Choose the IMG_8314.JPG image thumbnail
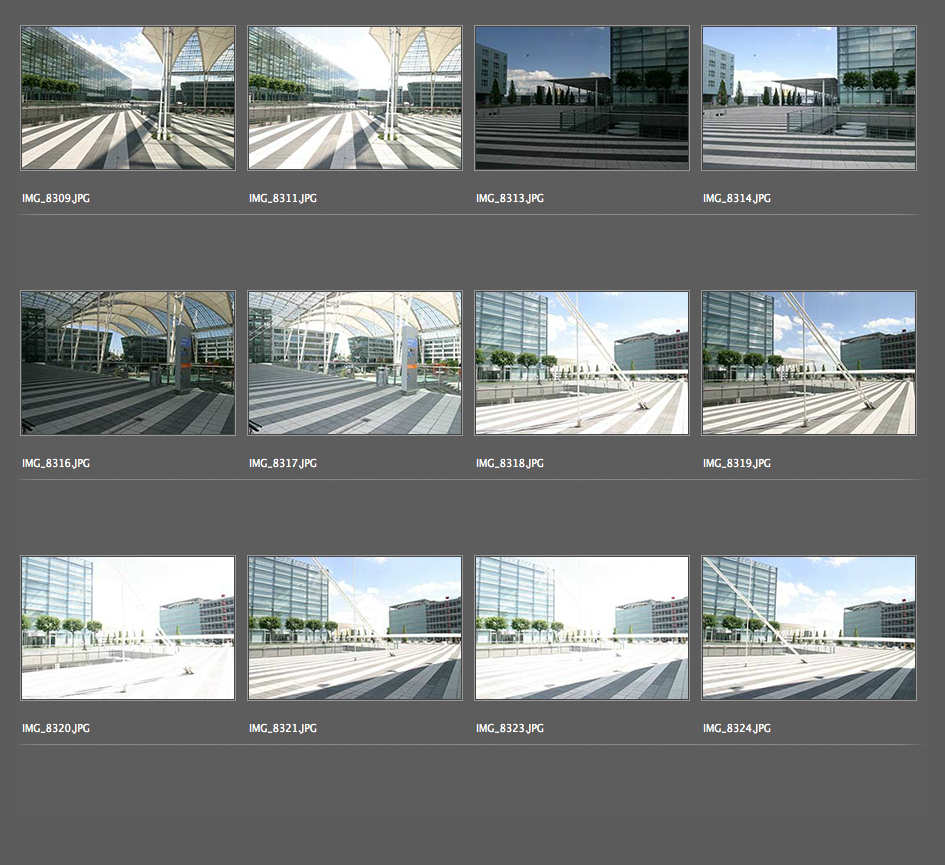This screenshot has width=945, height=865. [809, 98]
